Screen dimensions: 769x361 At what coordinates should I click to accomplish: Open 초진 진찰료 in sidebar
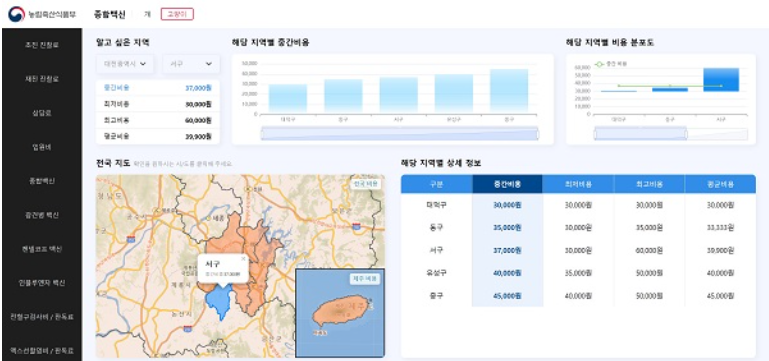pos(42,45)
